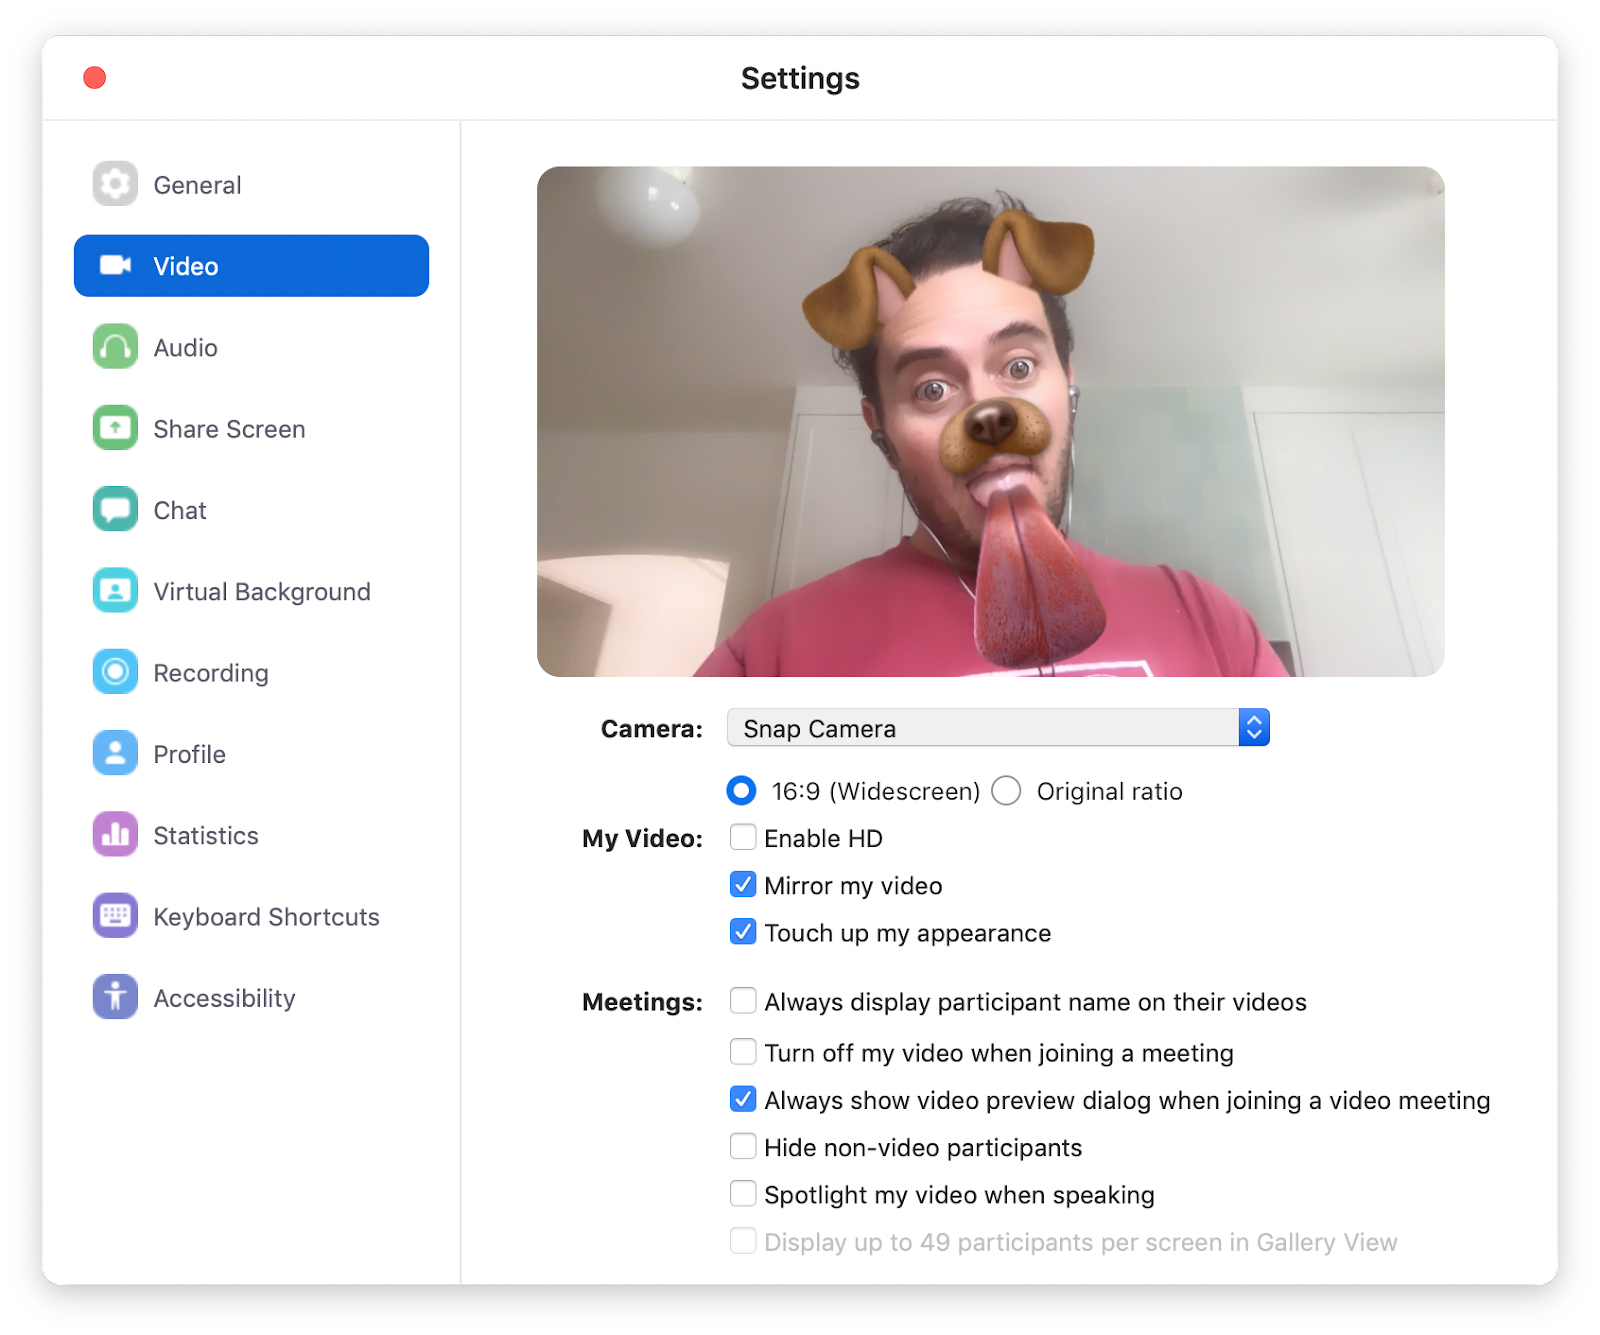Click the Keyboard Shortcuts keyboard icon

tap(115, 916)
